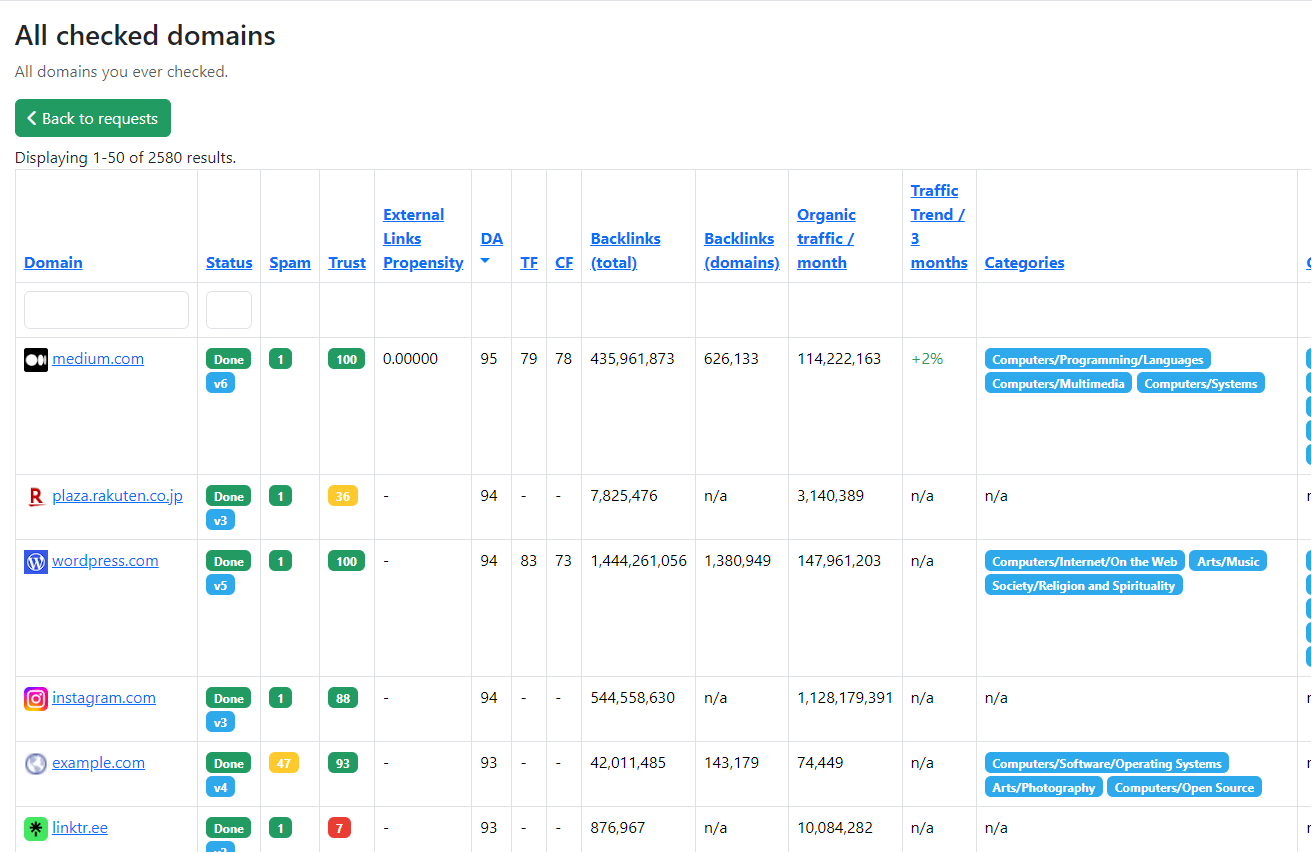Click the medium.com favicon icon
1312x853 pixels.
(36, 360)
